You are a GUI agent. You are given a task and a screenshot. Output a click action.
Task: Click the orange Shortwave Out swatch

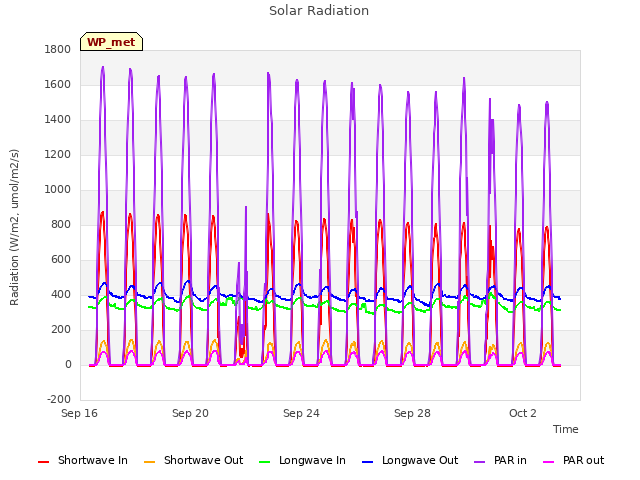tap(150, 462)
